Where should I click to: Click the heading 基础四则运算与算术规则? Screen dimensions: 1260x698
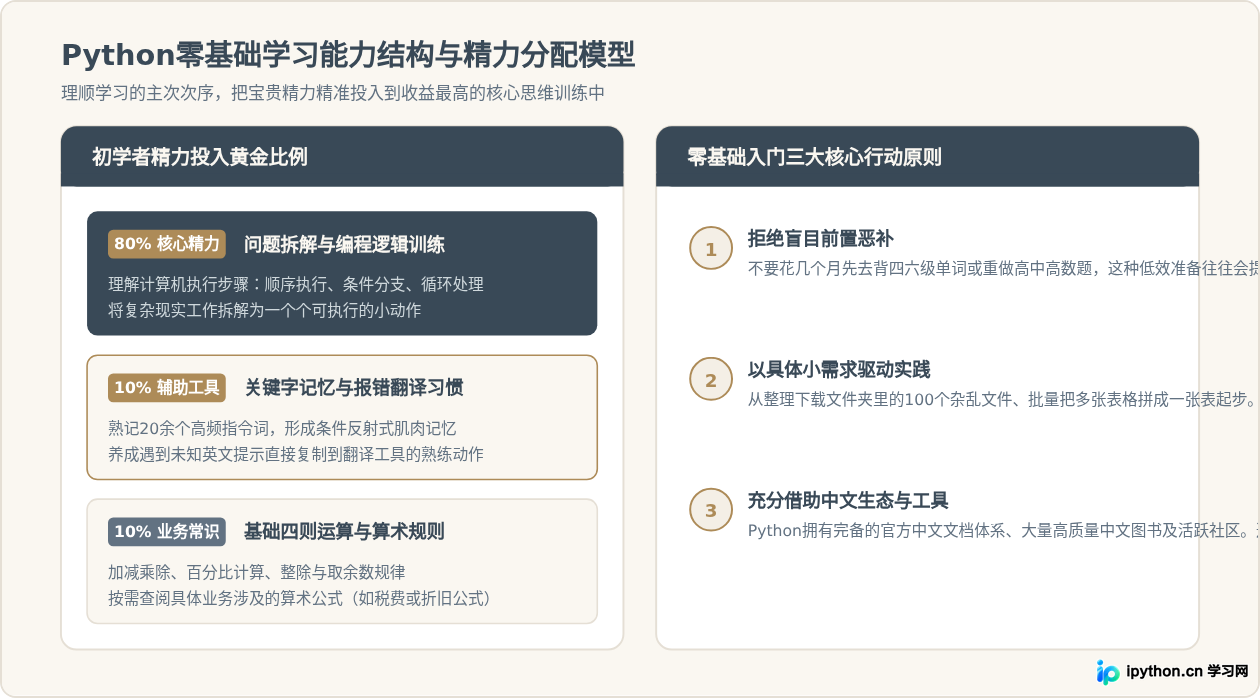tap(344, 532)
